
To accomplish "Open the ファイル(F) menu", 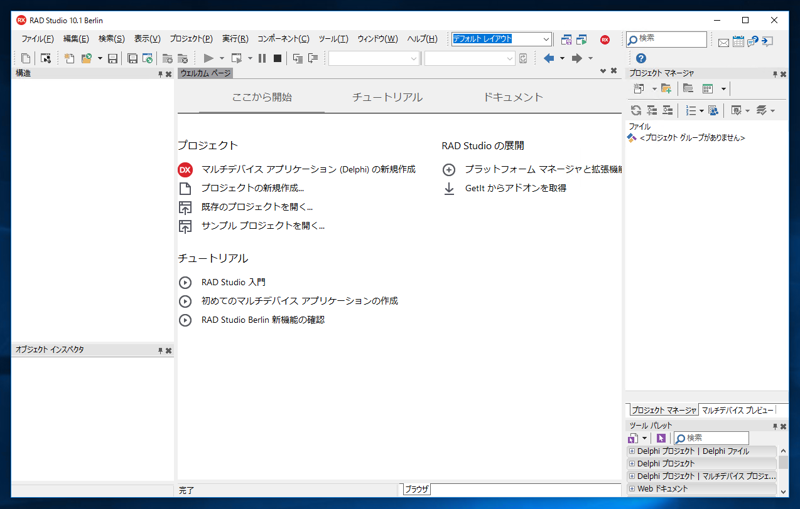I will [x=37, y=39].
